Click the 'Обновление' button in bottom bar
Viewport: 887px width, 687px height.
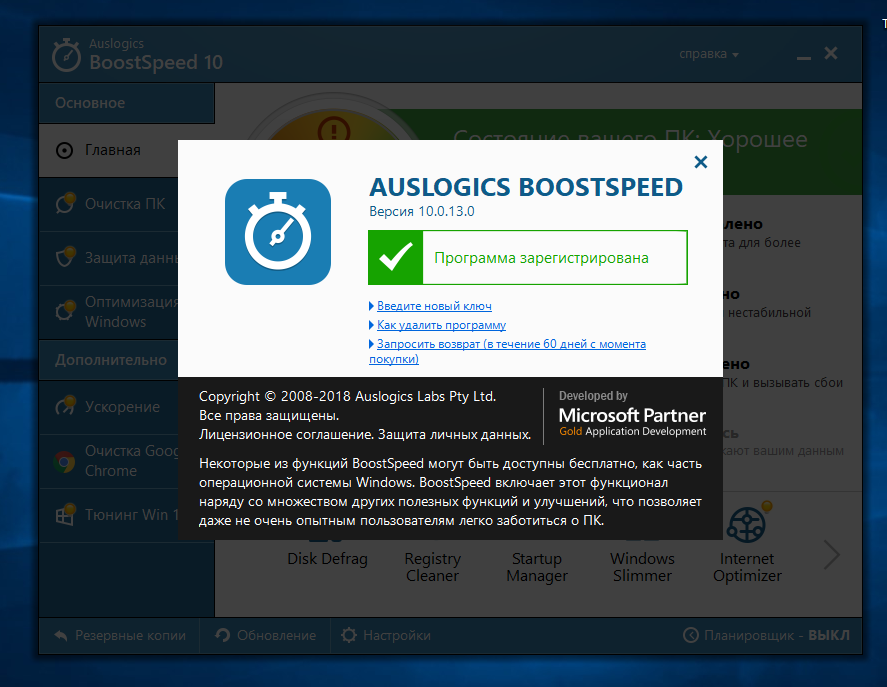[x=265, y=636]
